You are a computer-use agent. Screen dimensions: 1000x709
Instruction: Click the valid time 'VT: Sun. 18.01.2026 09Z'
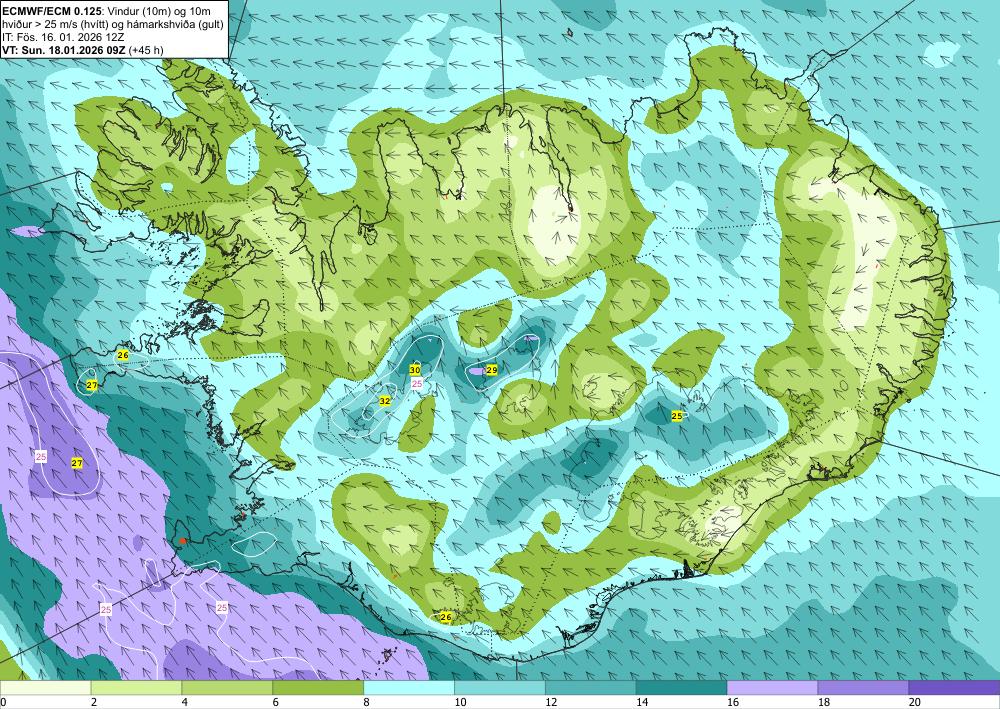point(64,50)
